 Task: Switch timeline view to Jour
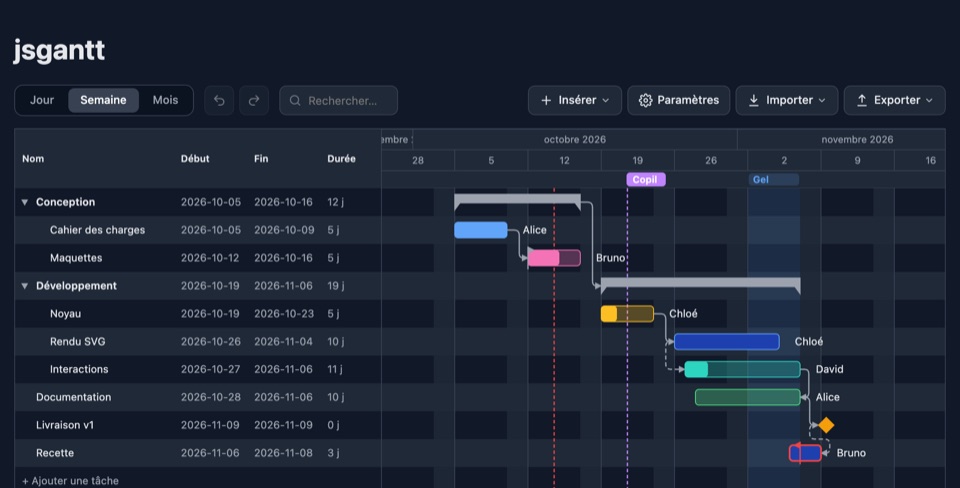click(x=42, y=100)
